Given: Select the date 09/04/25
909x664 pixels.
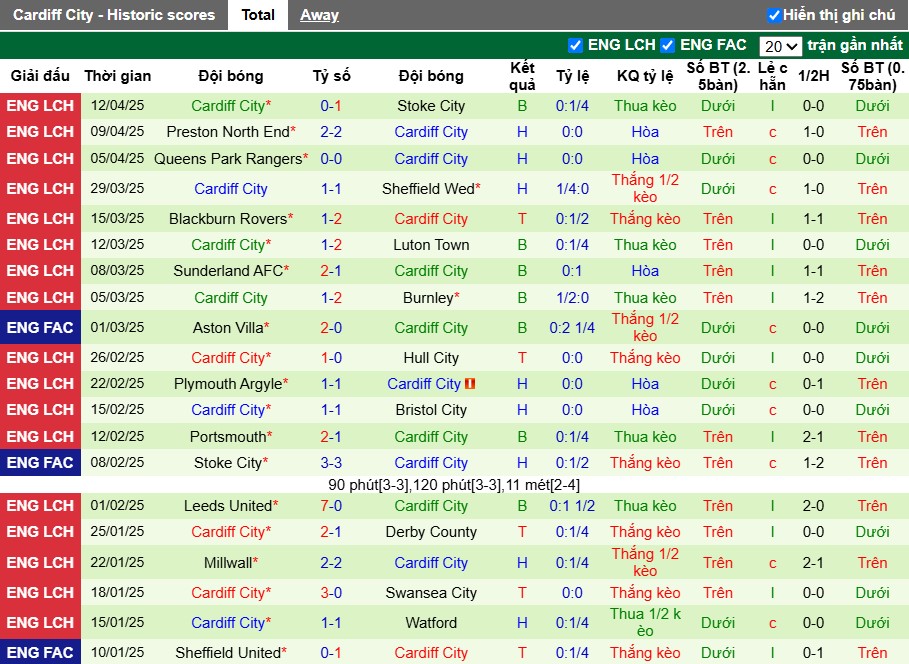Looking at the screenshot, I should (117, 132).
